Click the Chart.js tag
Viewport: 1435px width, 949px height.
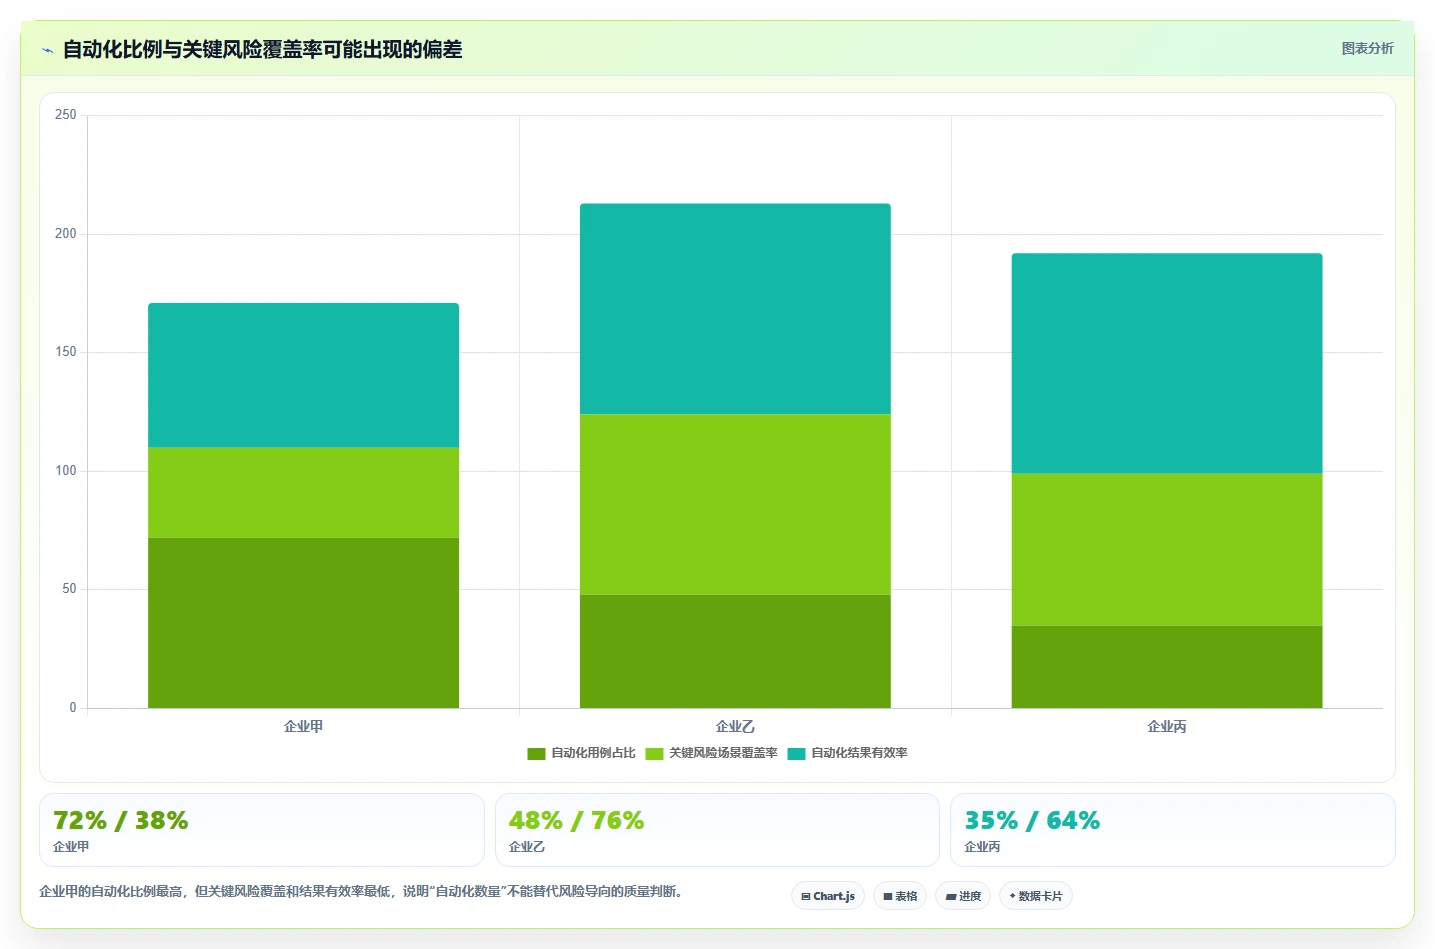point(828,896)
